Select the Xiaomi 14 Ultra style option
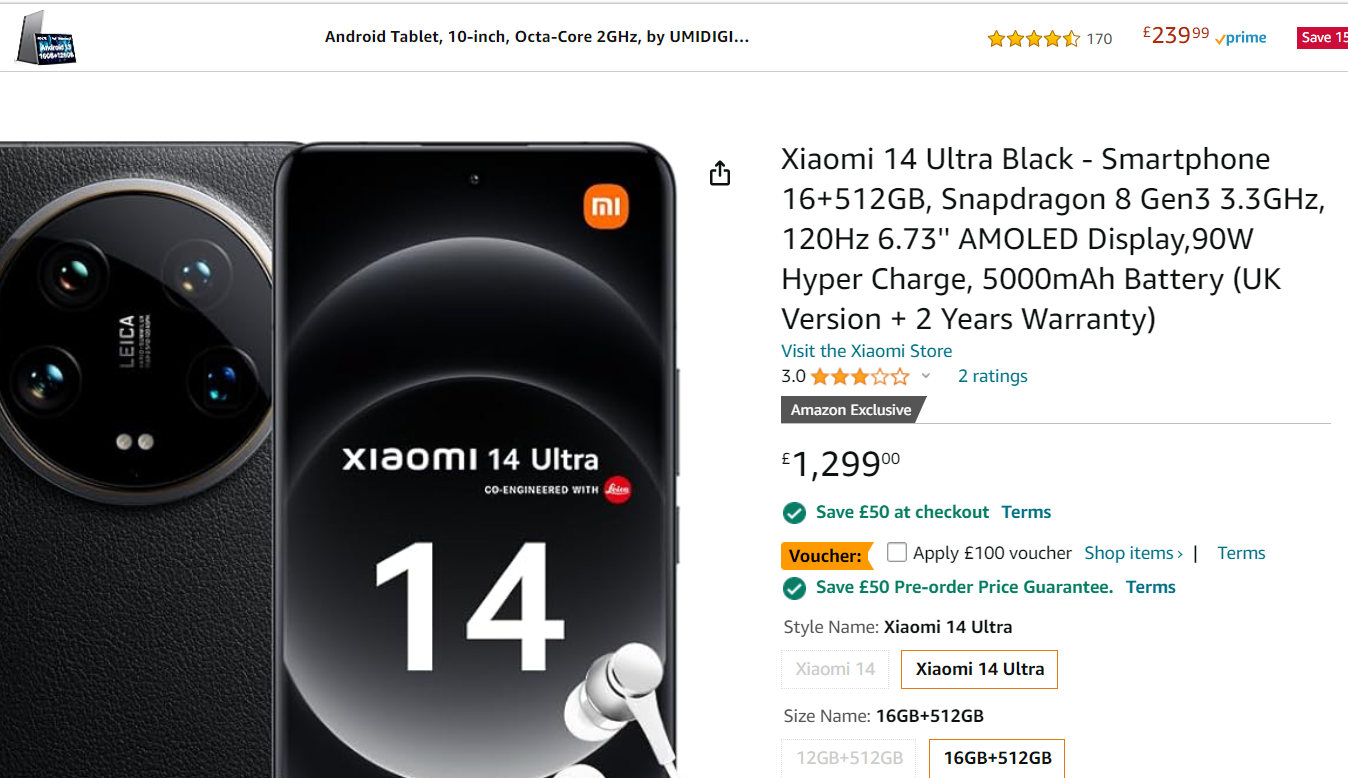Screen dimensions: 1348x778 [x=979, y=669]
